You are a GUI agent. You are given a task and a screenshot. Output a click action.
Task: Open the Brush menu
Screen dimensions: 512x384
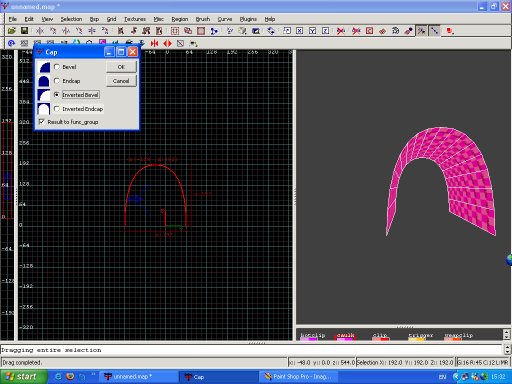pyautogui.click(x=203, y=19)
